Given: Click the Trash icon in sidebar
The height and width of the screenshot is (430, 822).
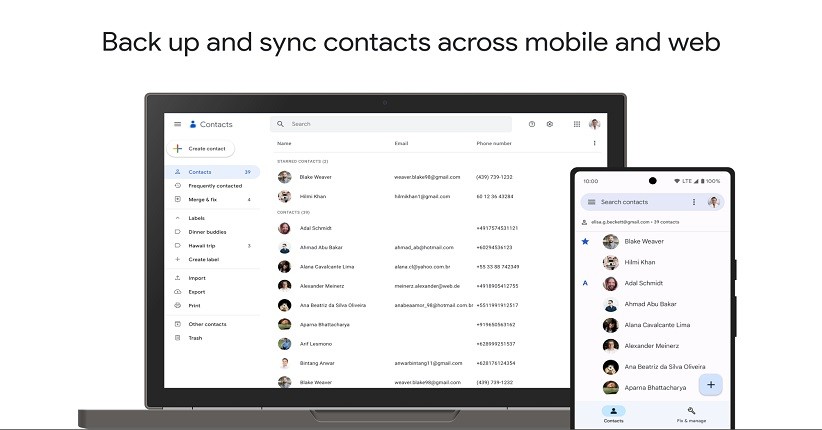Looking at the screenshot, I should pos(178,338).
